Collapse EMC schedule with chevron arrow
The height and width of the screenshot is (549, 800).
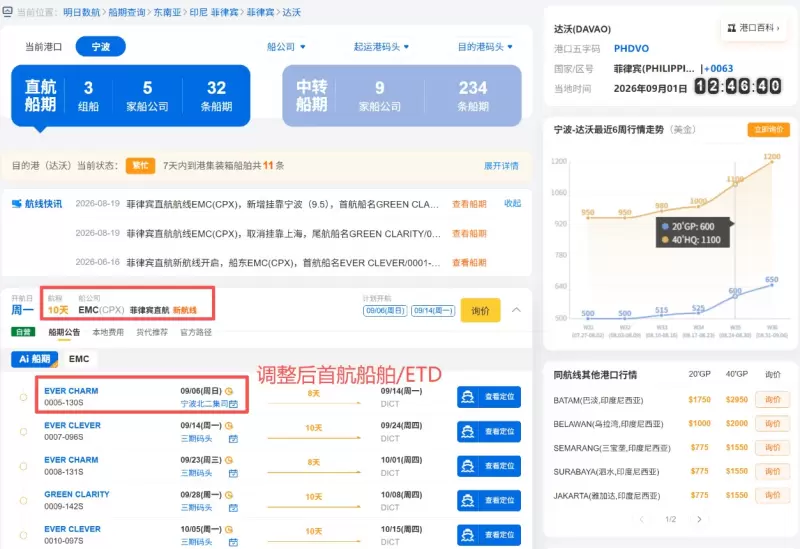(516, 310)
